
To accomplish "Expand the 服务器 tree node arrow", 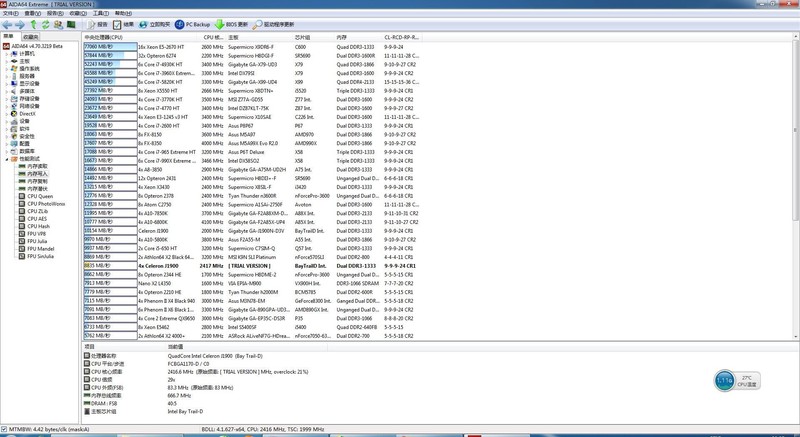I will coord(7,76).
